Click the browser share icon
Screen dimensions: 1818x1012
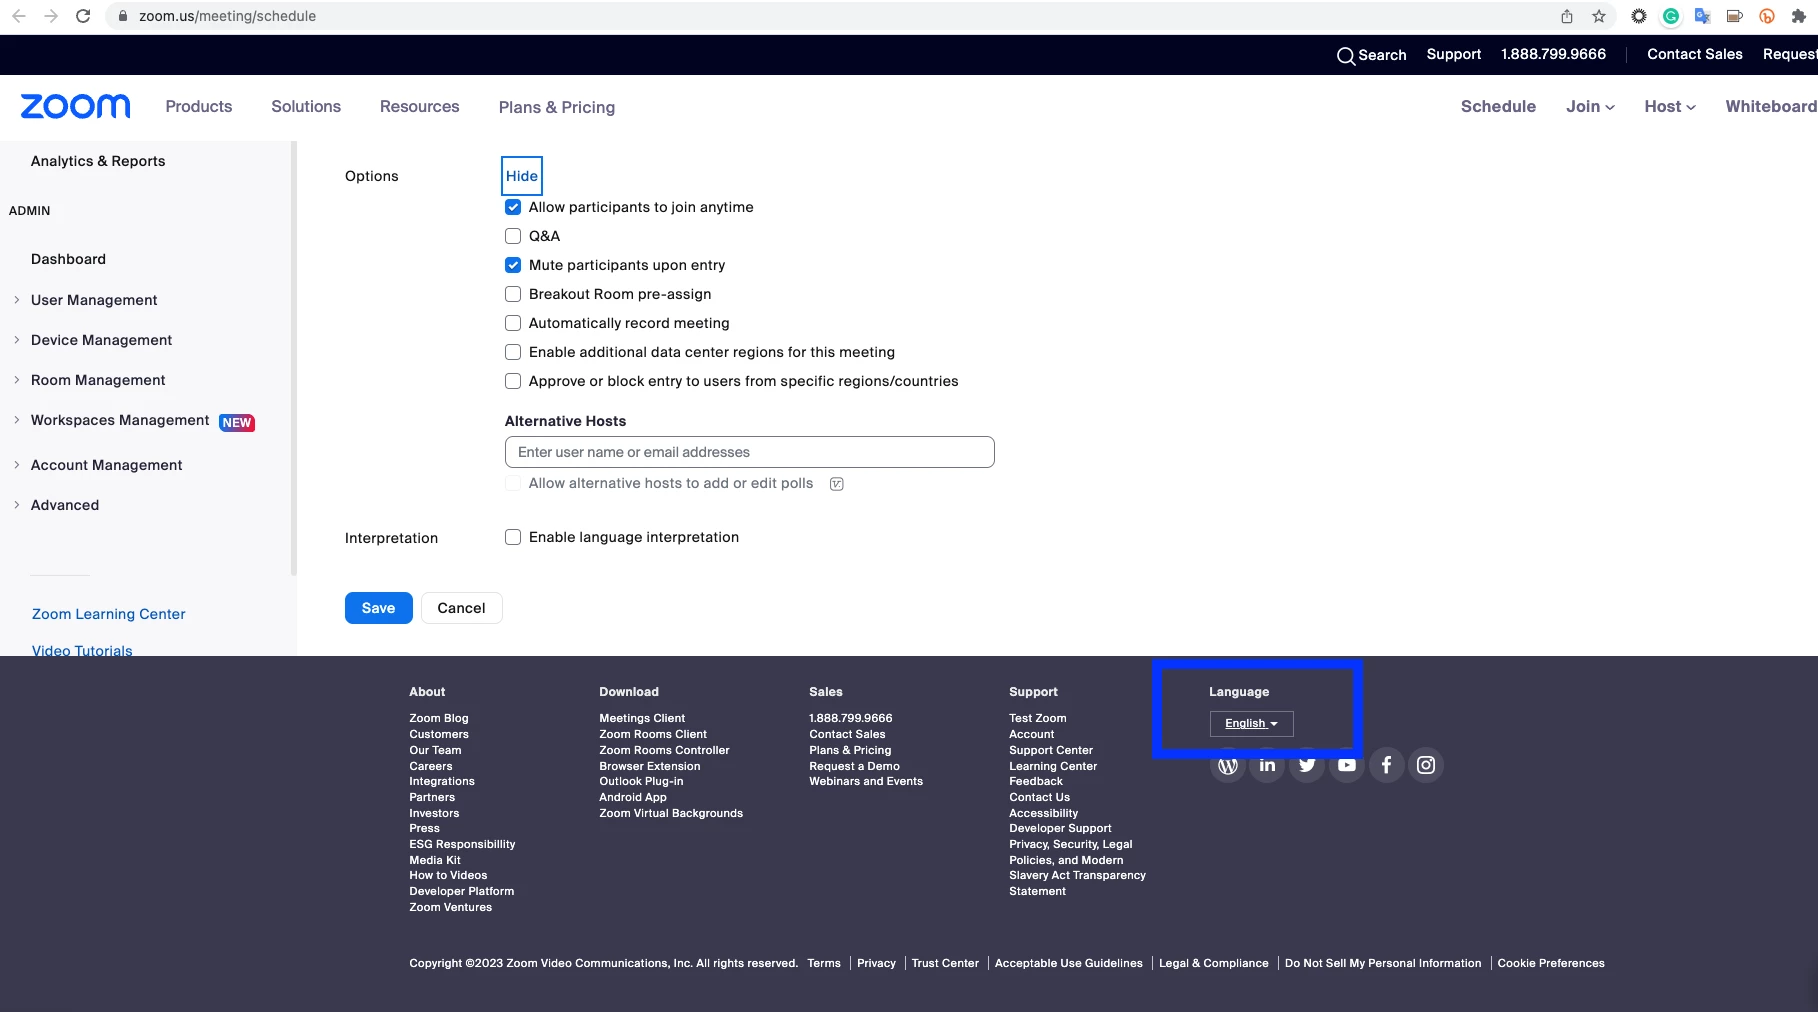[1567, 16]
